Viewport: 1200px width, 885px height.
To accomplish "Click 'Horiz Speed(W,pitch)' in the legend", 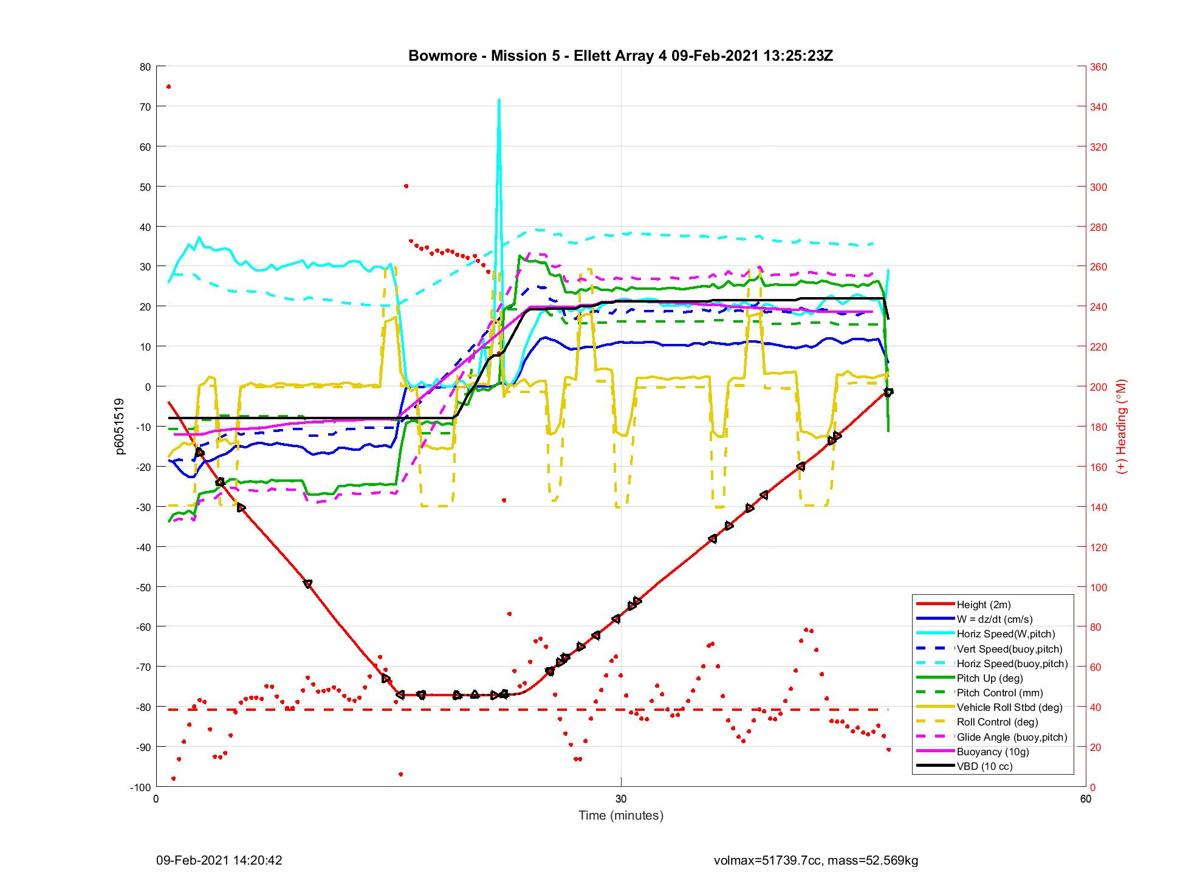I will pyautogui.click(x=1006, y=634).
